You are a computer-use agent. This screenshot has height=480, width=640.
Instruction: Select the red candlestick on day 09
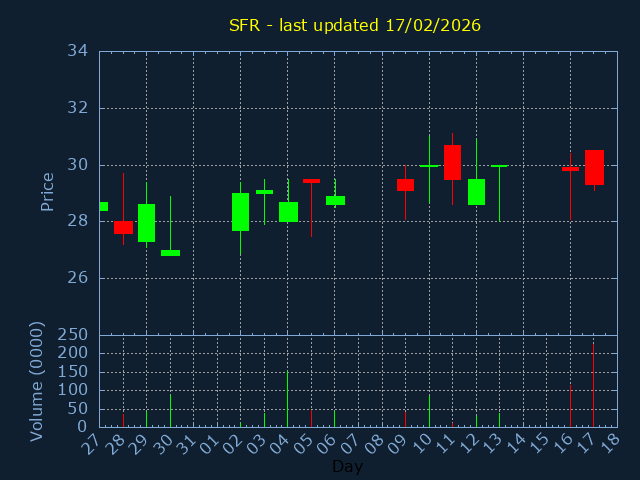pos(405,185)
